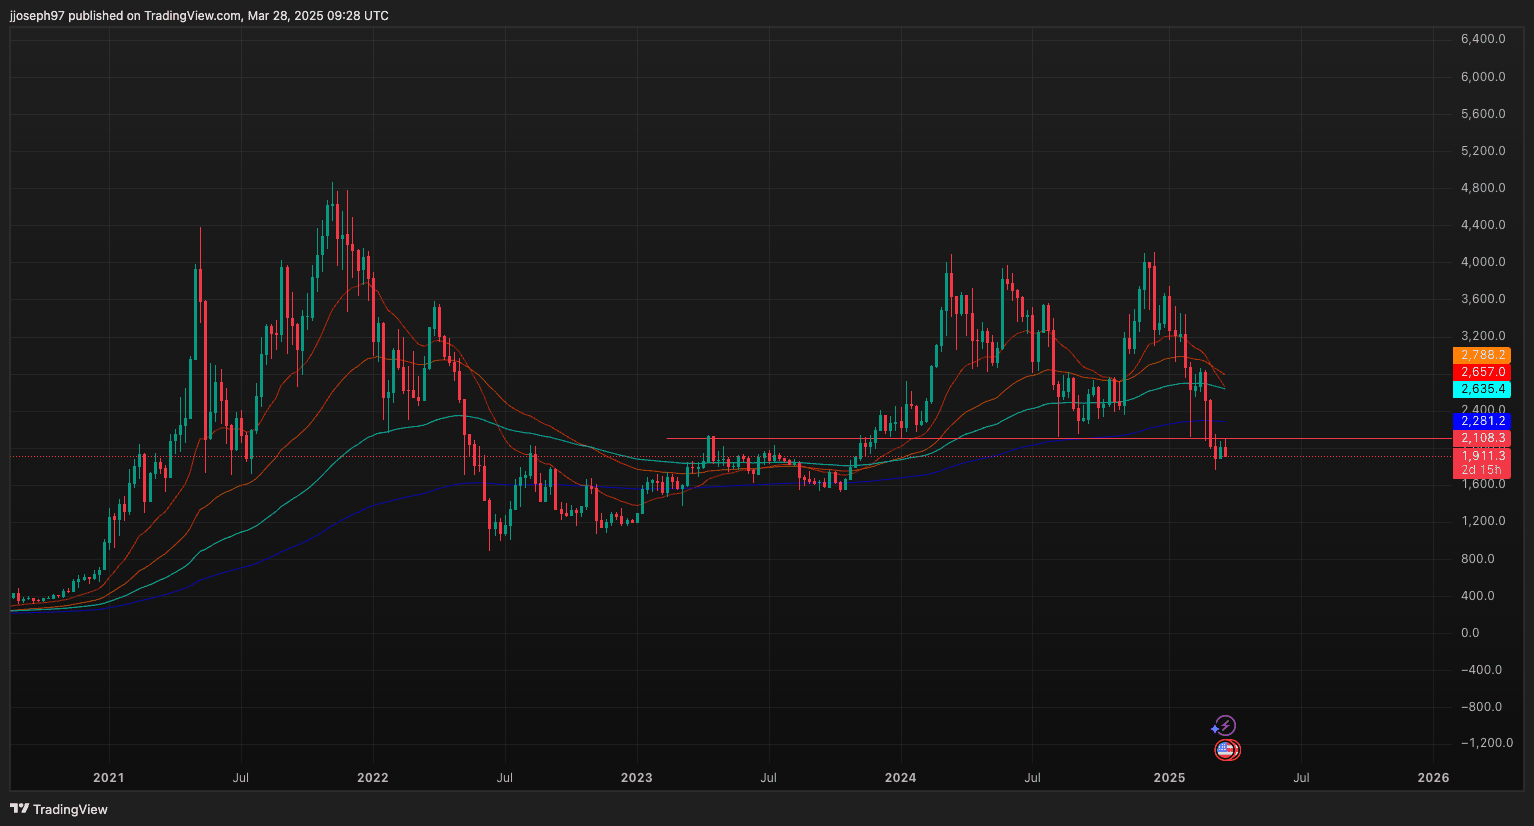The width and height of the screenshot is (1534, 826).
Task: Click the TradingView wordmark next to the logo
Action: (x=69, y=809)
